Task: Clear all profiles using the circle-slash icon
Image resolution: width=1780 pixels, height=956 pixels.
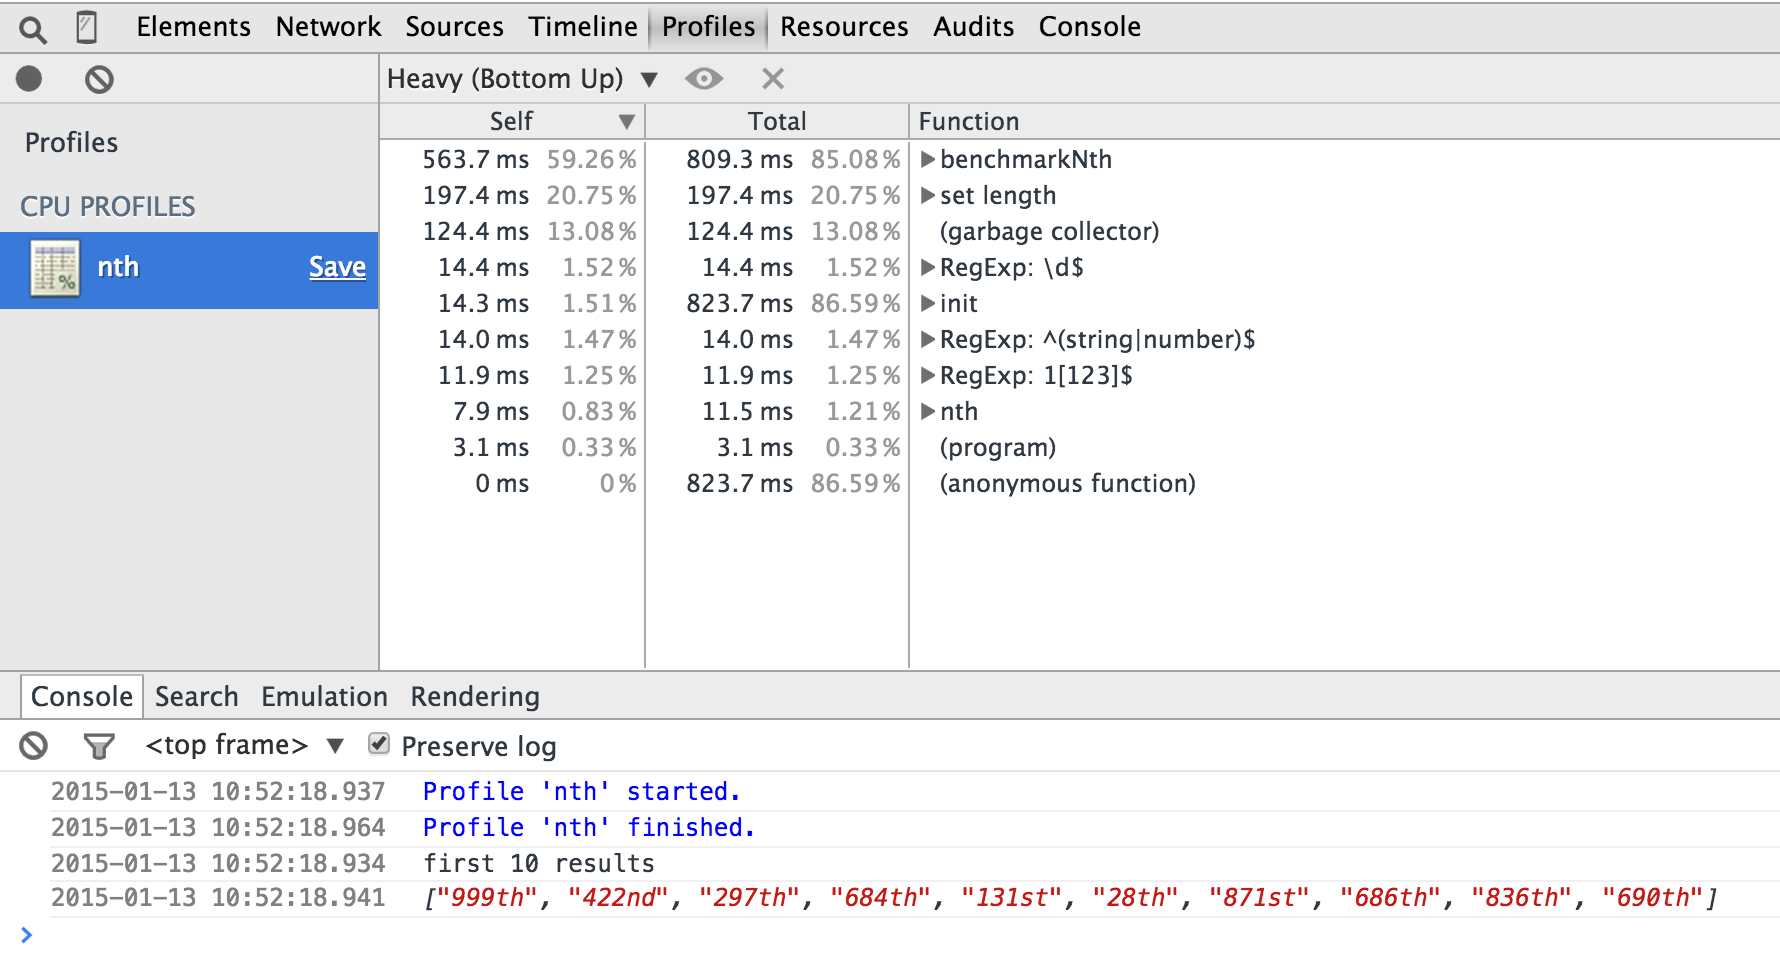Action: (x=99, y=79)
